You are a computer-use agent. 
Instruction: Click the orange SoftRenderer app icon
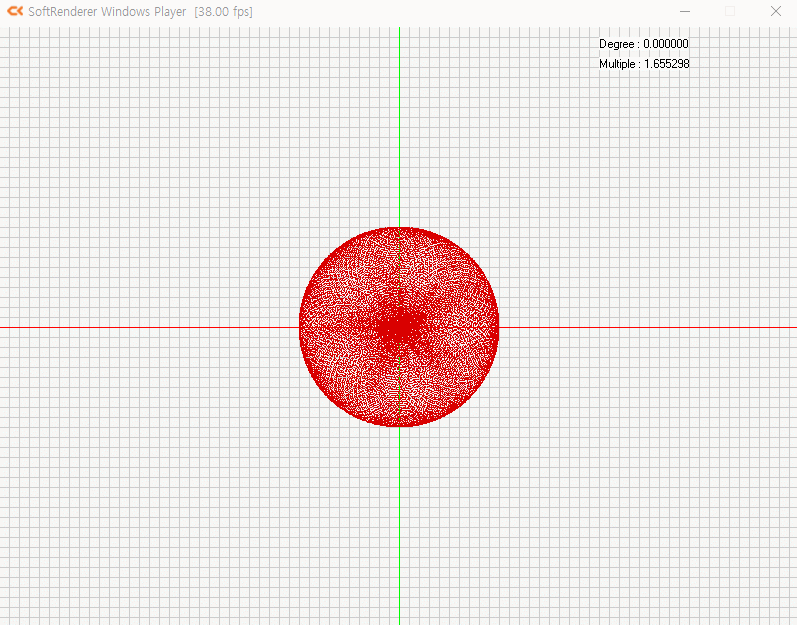click(15, 11)
